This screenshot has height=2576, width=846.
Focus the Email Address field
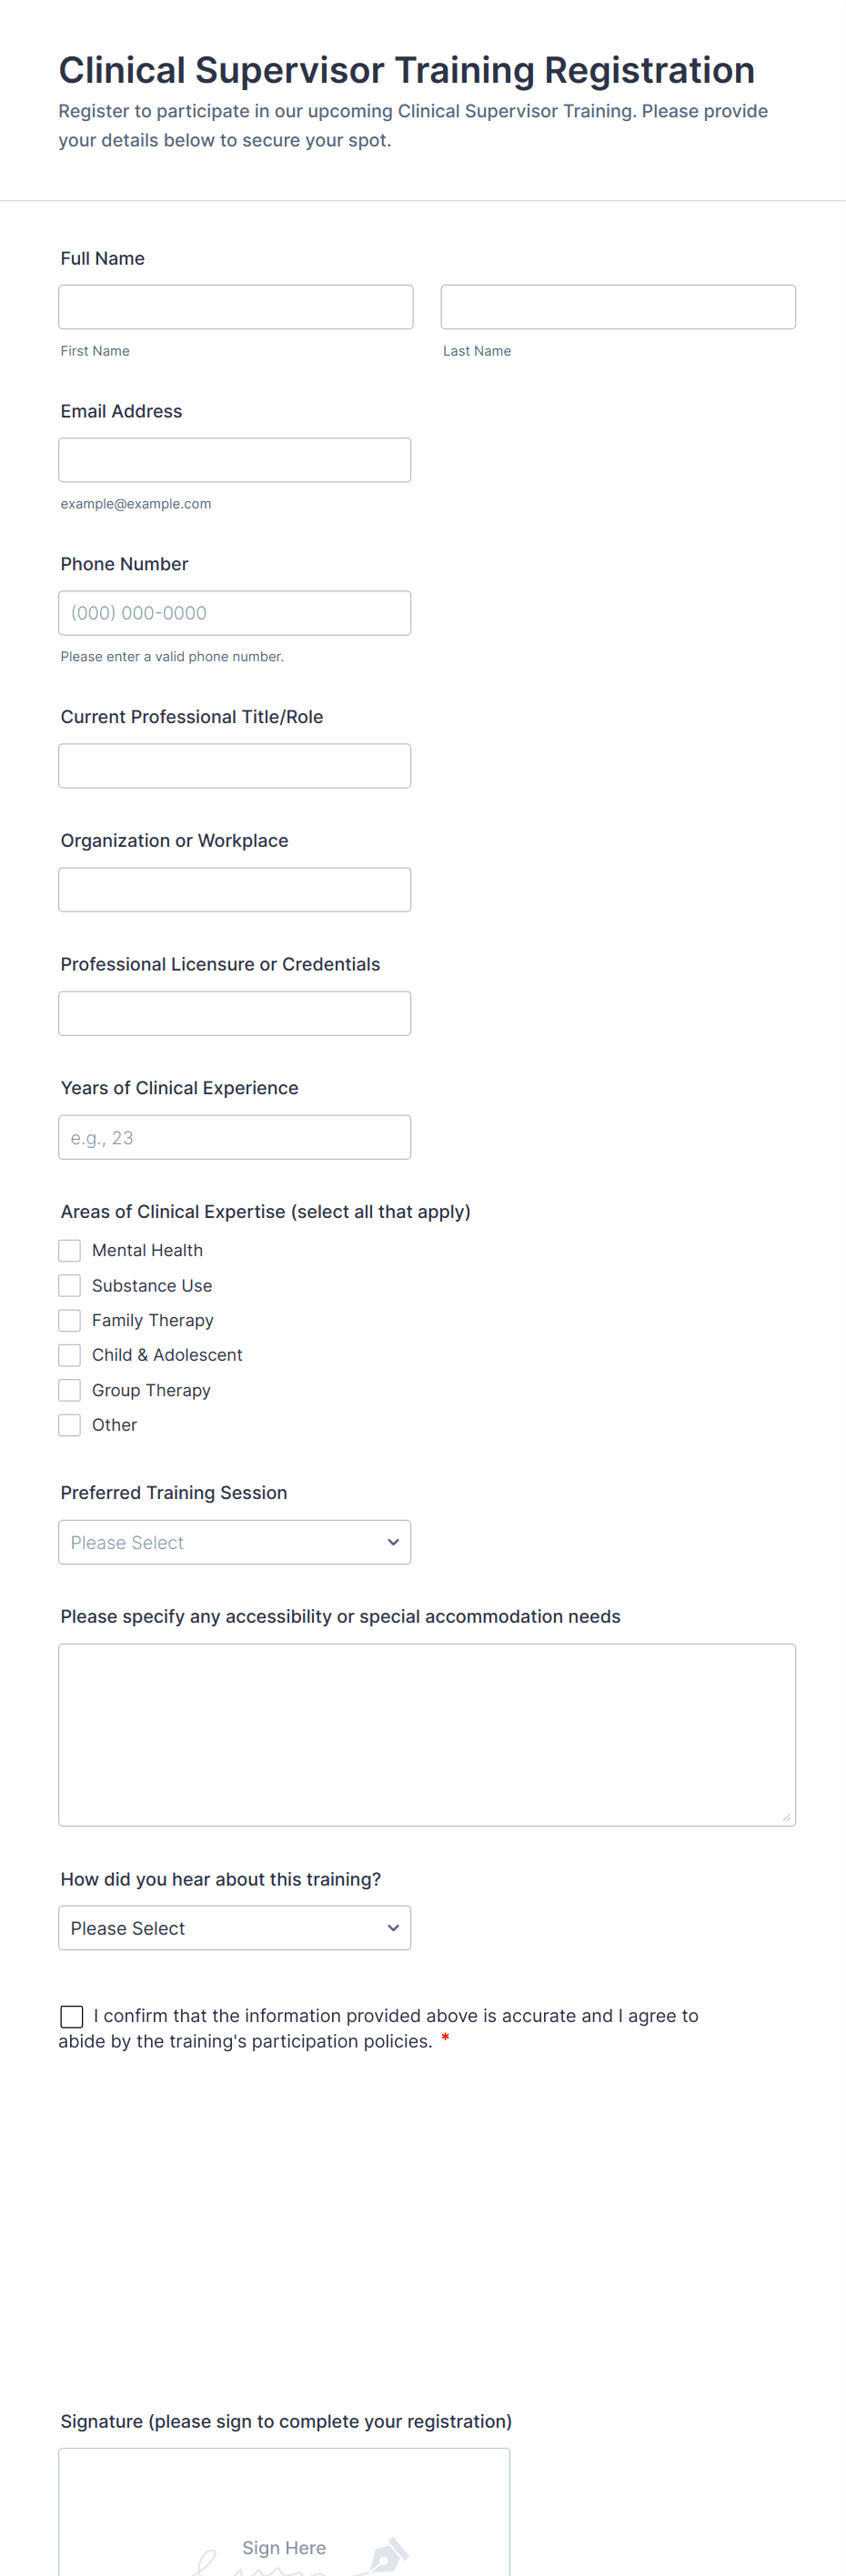pyautogui.click(x=234, y=460)
